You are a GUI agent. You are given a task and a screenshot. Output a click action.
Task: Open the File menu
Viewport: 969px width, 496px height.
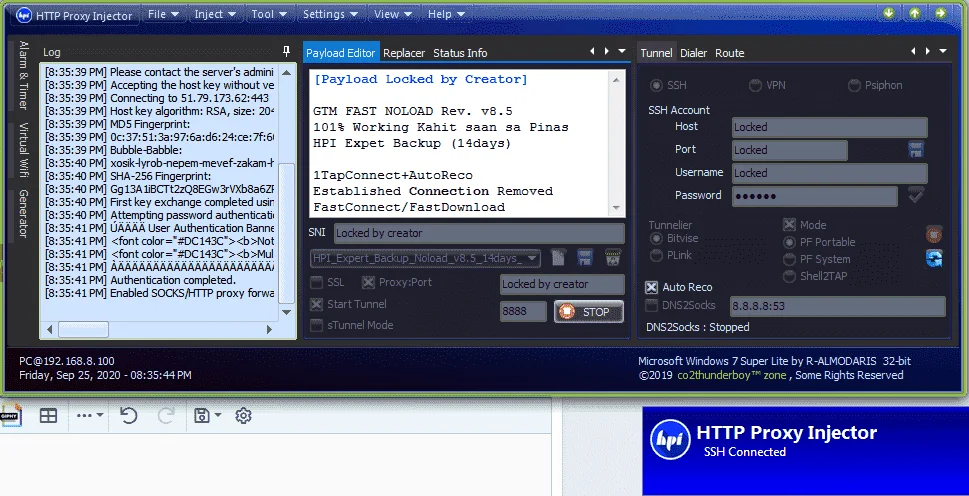click(163, 14)
